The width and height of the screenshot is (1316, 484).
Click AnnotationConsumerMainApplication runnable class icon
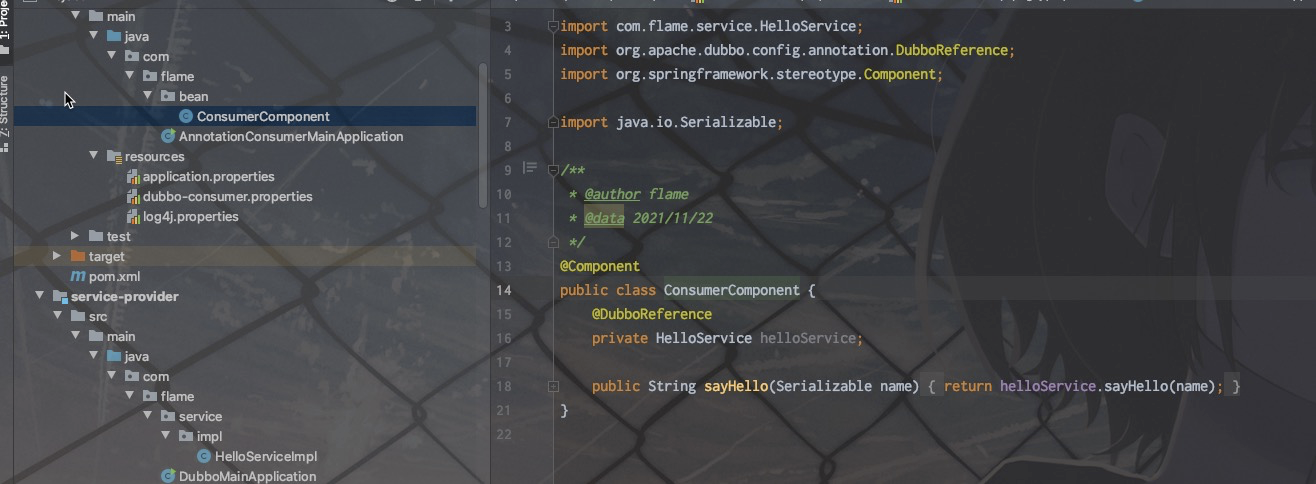(x=168, y=136)
